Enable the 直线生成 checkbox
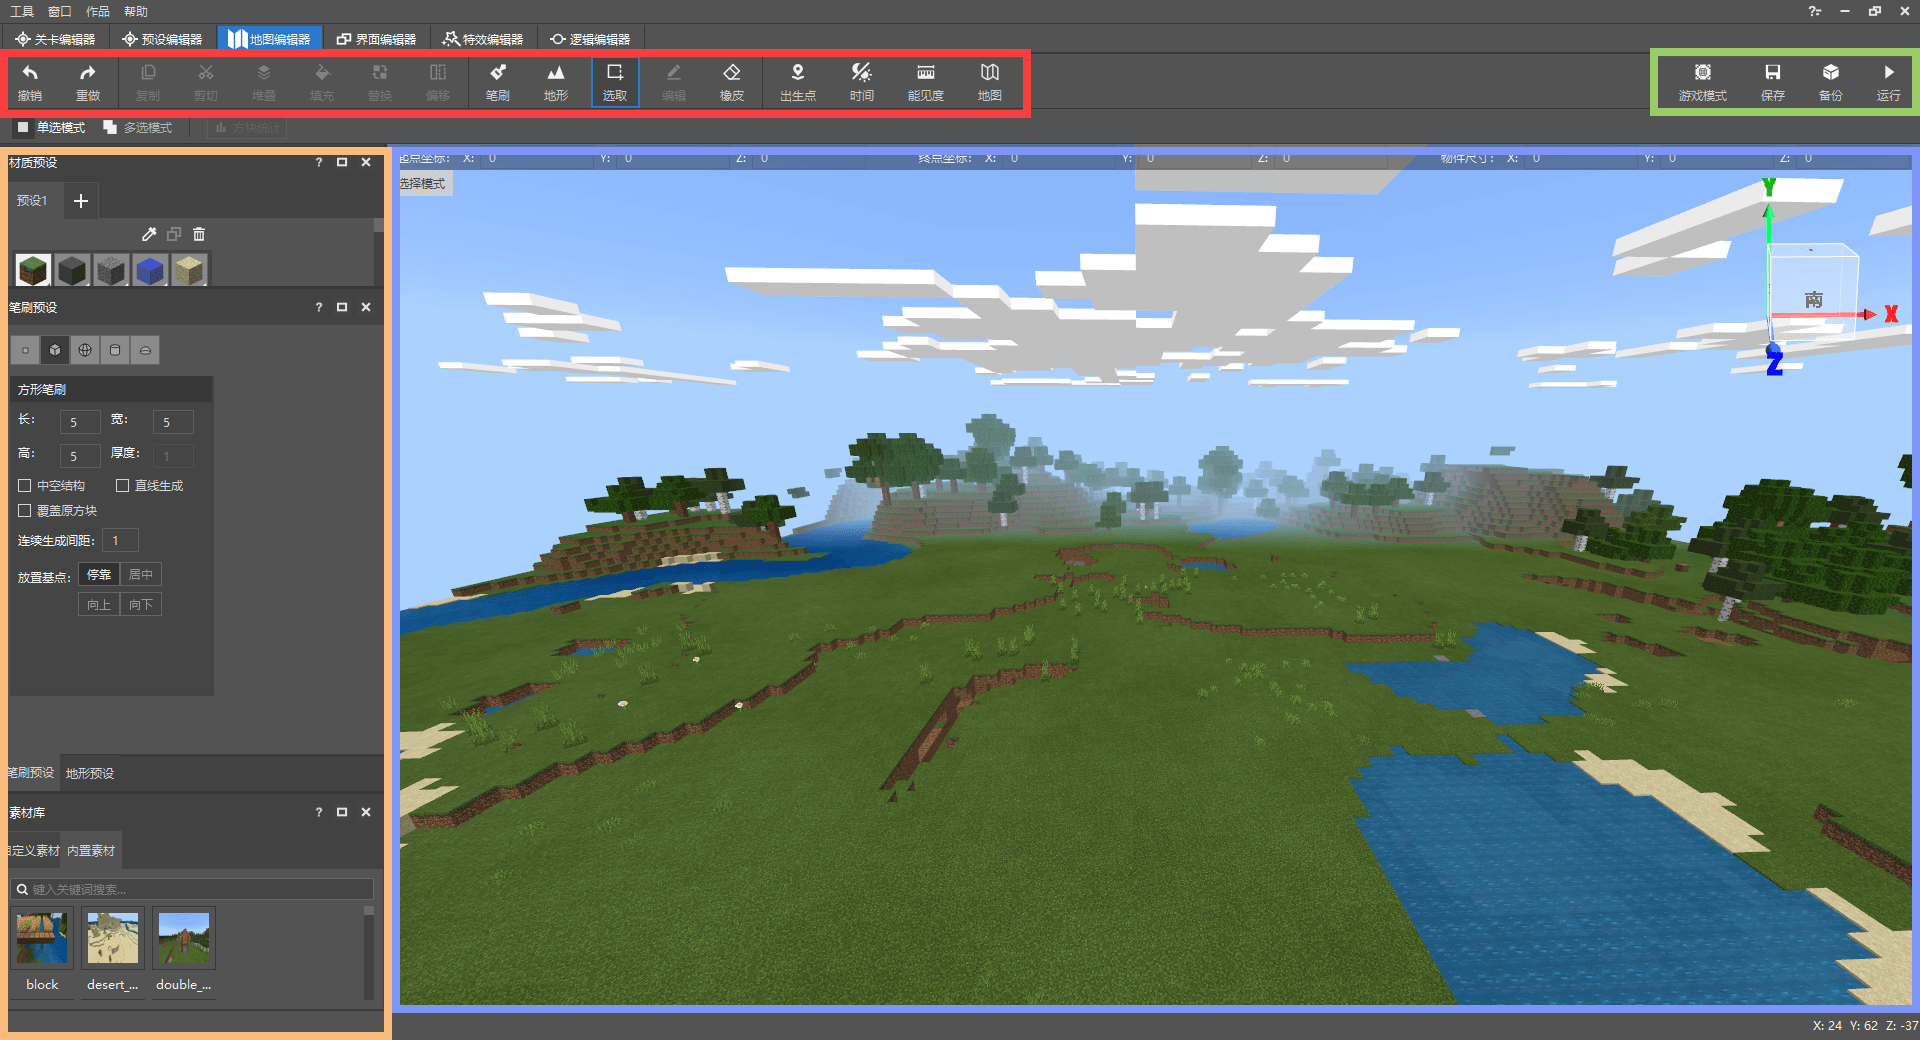The width and height of the screenshot is (1920, 1040). click(x=123, y=486)
